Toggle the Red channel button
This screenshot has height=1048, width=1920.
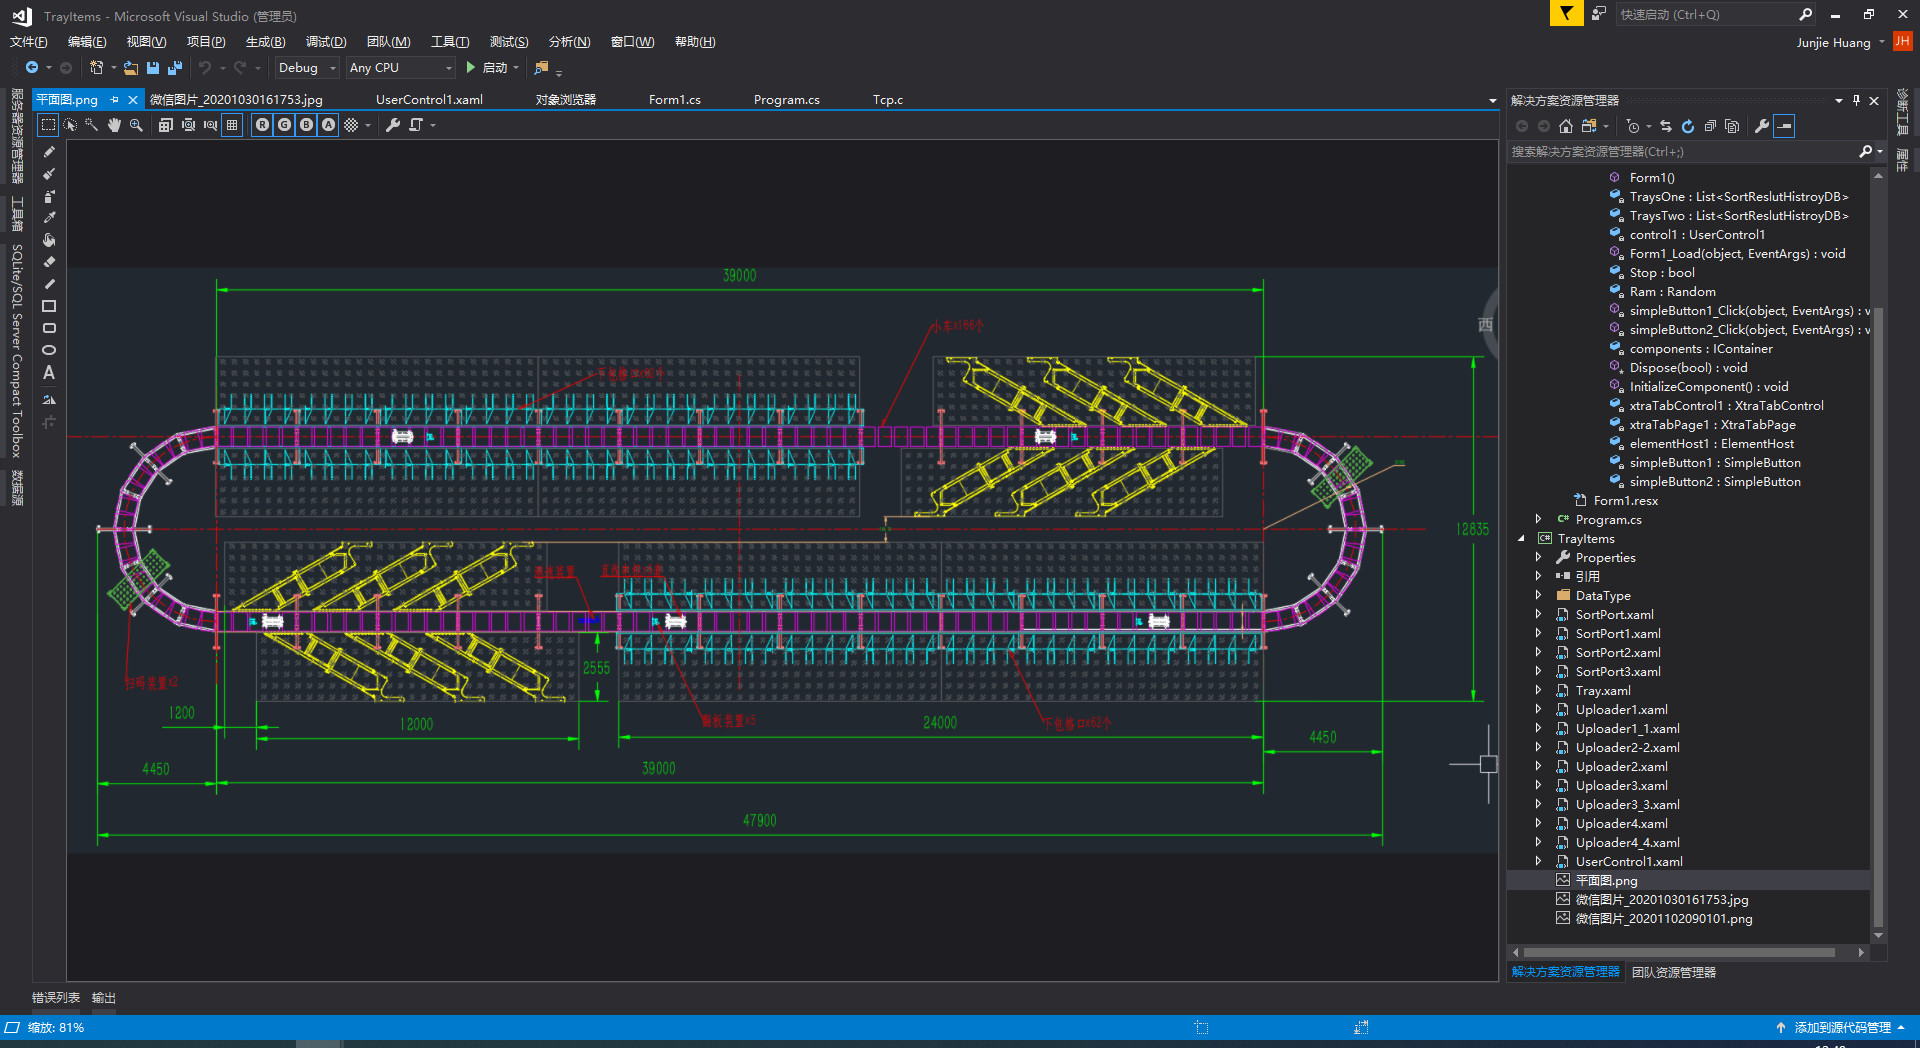tap(262, 125)
